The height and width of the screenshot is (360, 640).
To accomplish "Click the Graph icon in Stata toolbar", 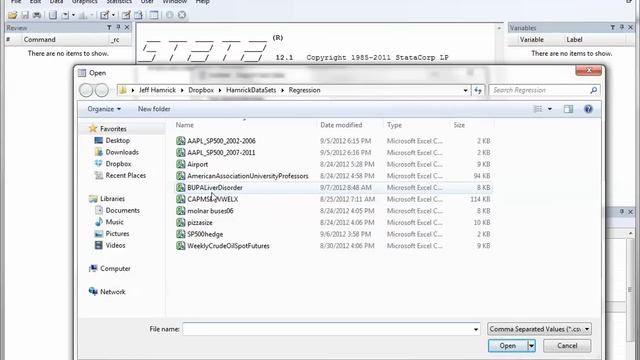I will 83,15.
